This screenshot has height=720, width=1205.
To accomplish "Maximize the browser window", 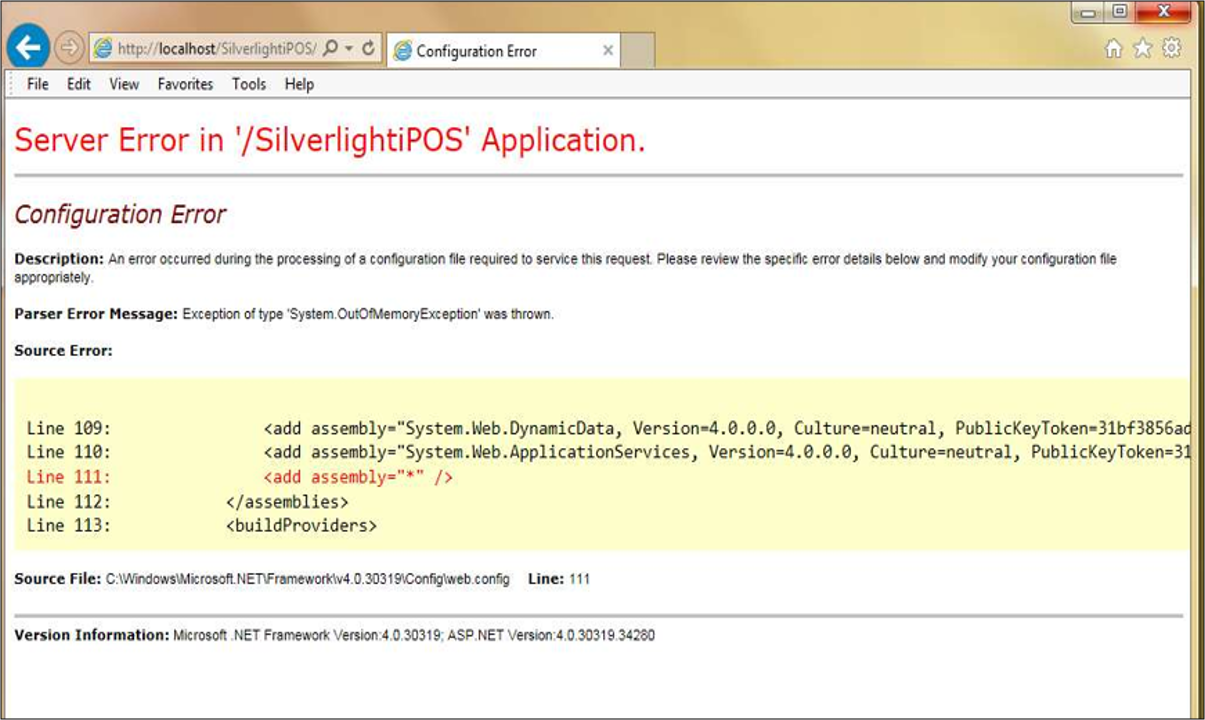I will point(1120,12).
